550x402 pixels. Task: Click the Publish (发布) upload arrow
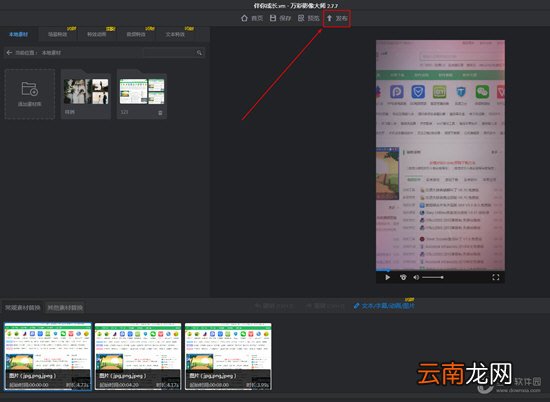(329, 18)
